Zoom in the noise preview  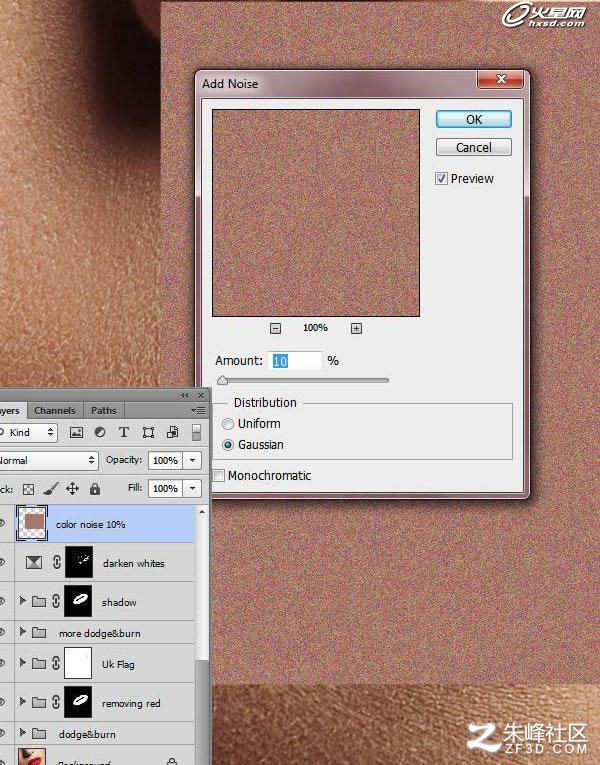[x=356, y=328]
